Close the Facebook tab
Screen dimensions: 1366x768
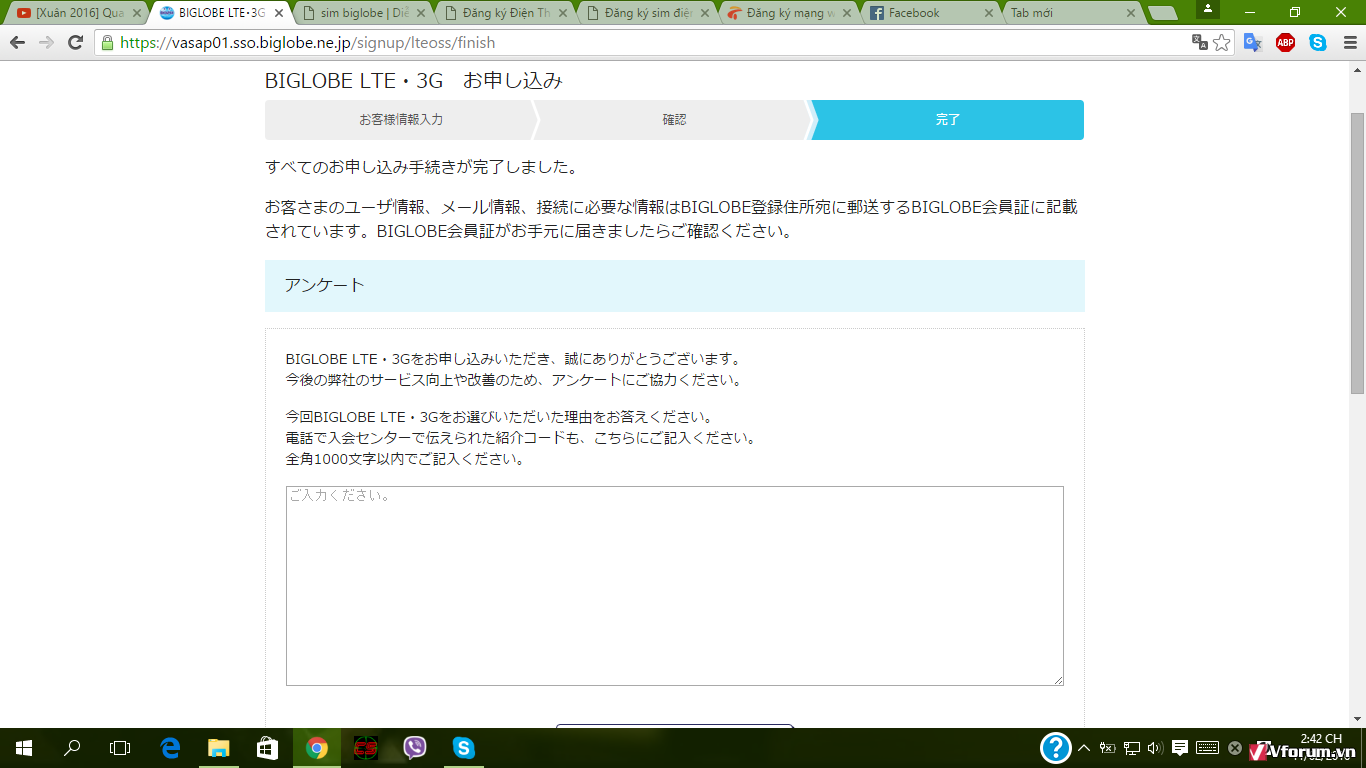(x=990, y=13)
